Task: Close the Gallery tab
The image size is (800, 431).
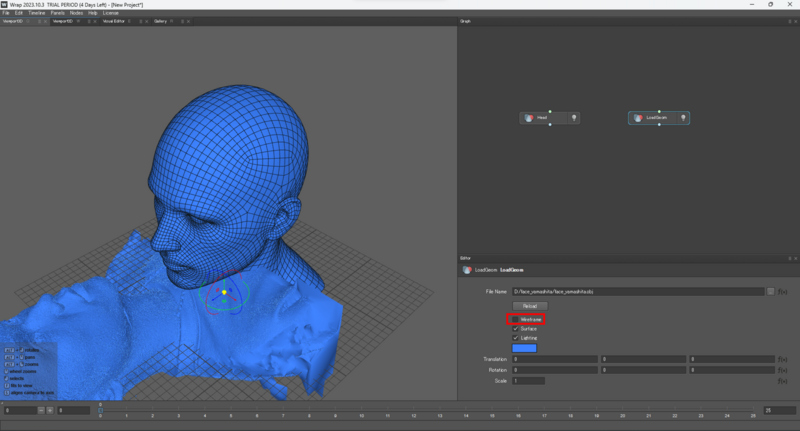Action: [x=188, y=21]
